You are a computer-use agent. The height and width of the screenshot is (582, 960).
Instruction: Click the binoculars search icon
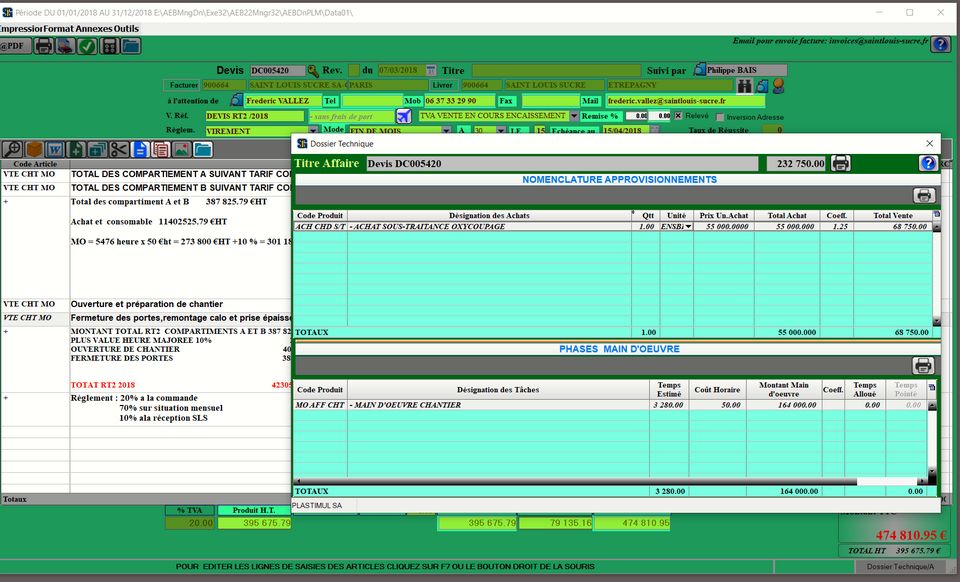(x=744, y=86)
